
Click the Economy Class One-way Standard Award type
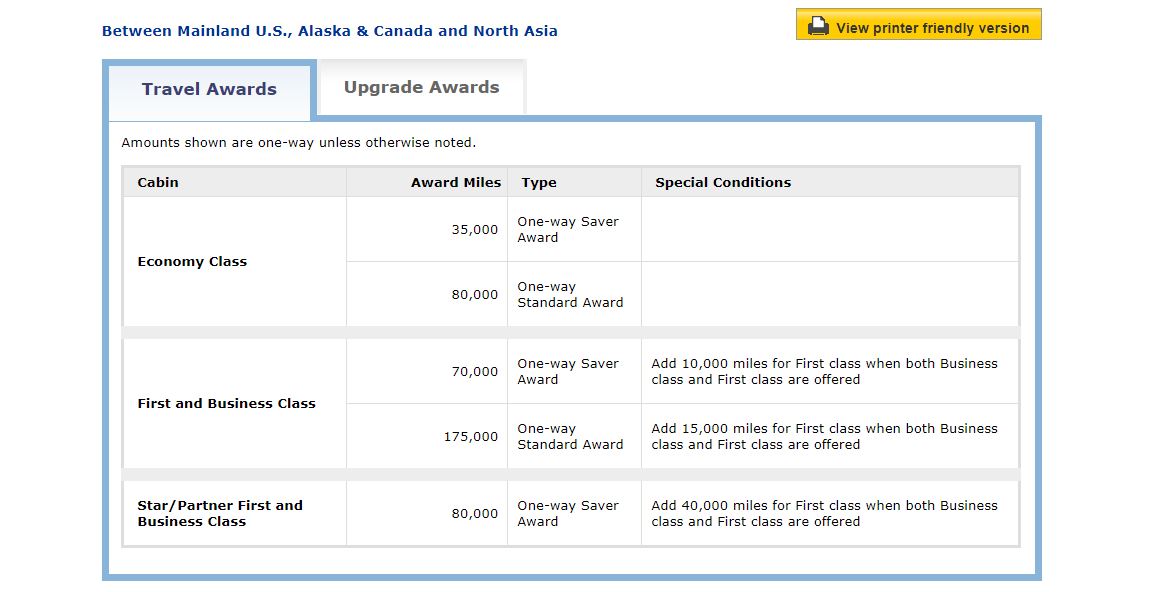(x=570, y=295)
